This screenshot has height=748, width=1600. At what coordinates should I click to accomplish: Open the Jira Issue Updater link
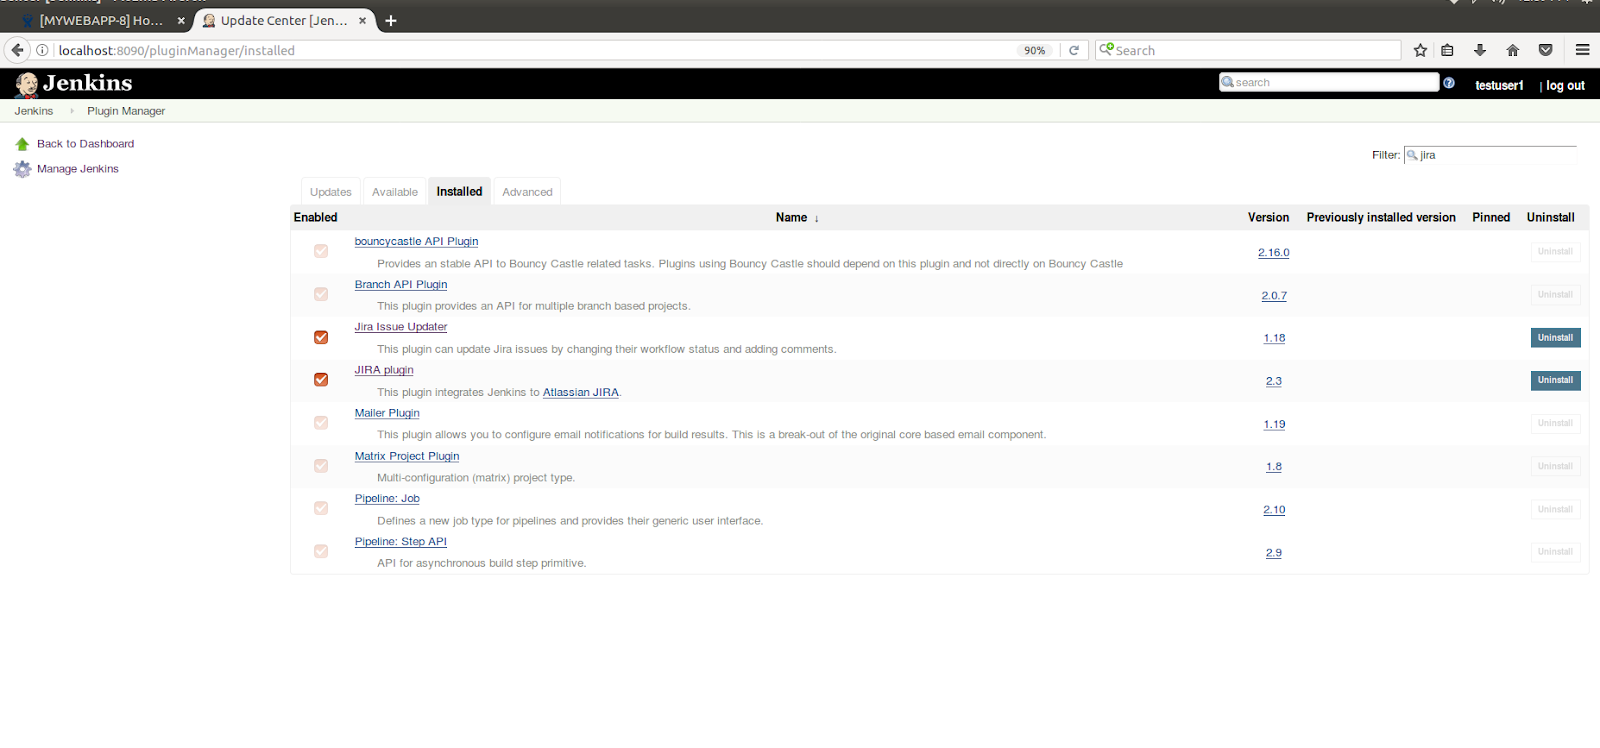tap(400, 327)
